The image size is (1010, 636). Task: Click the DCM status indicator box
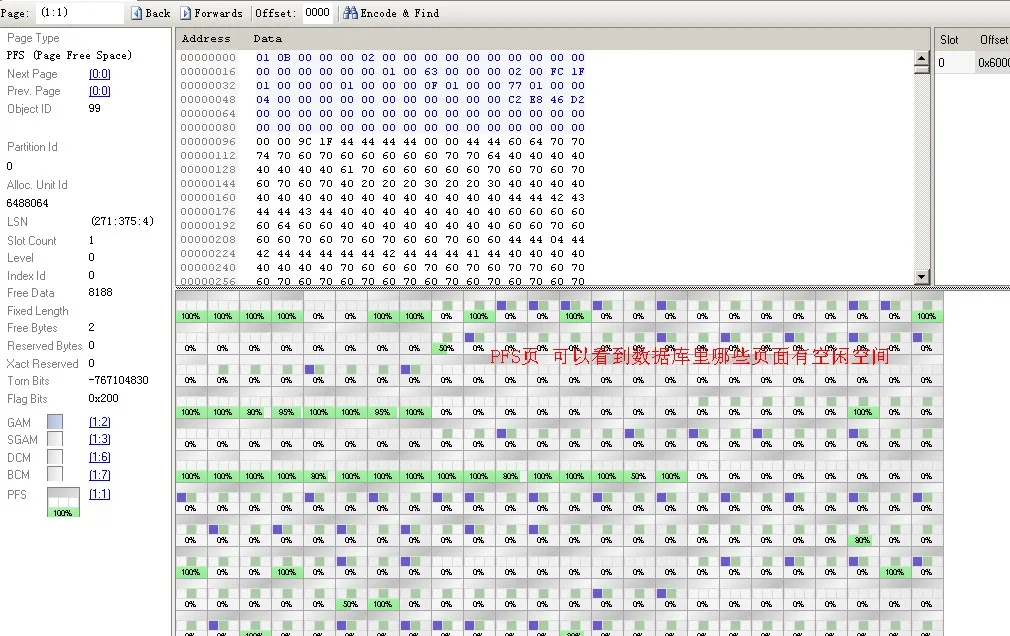click(55, 457)
